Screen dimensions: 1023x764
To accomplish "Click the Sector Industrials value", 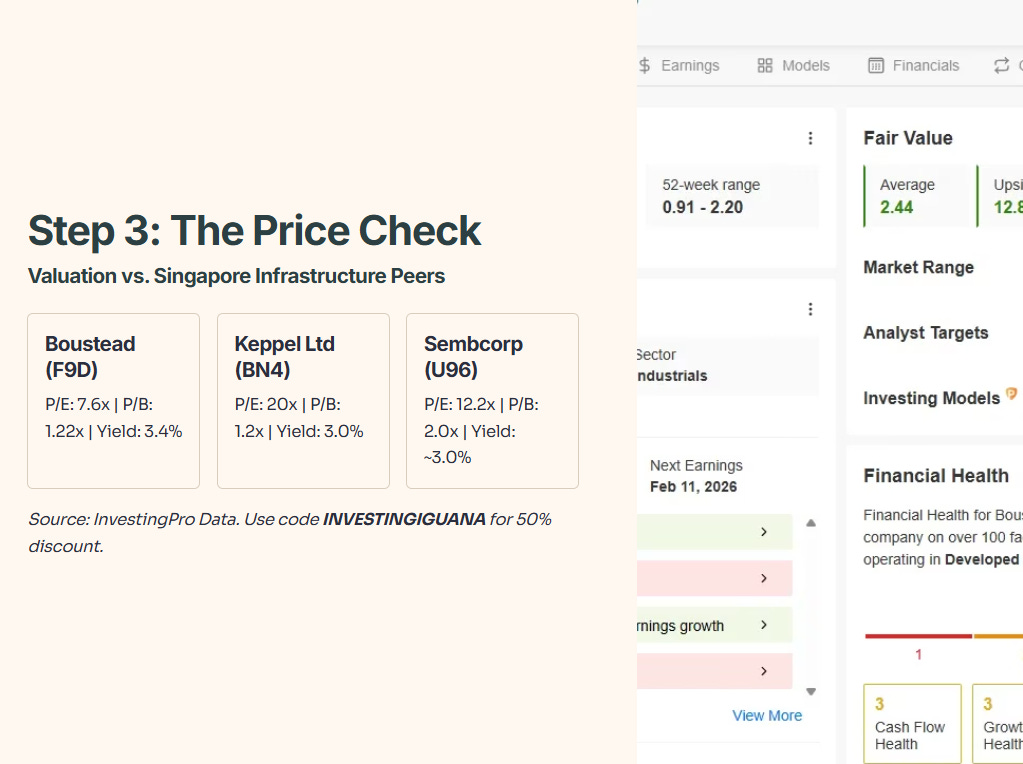I will point(672,376).
